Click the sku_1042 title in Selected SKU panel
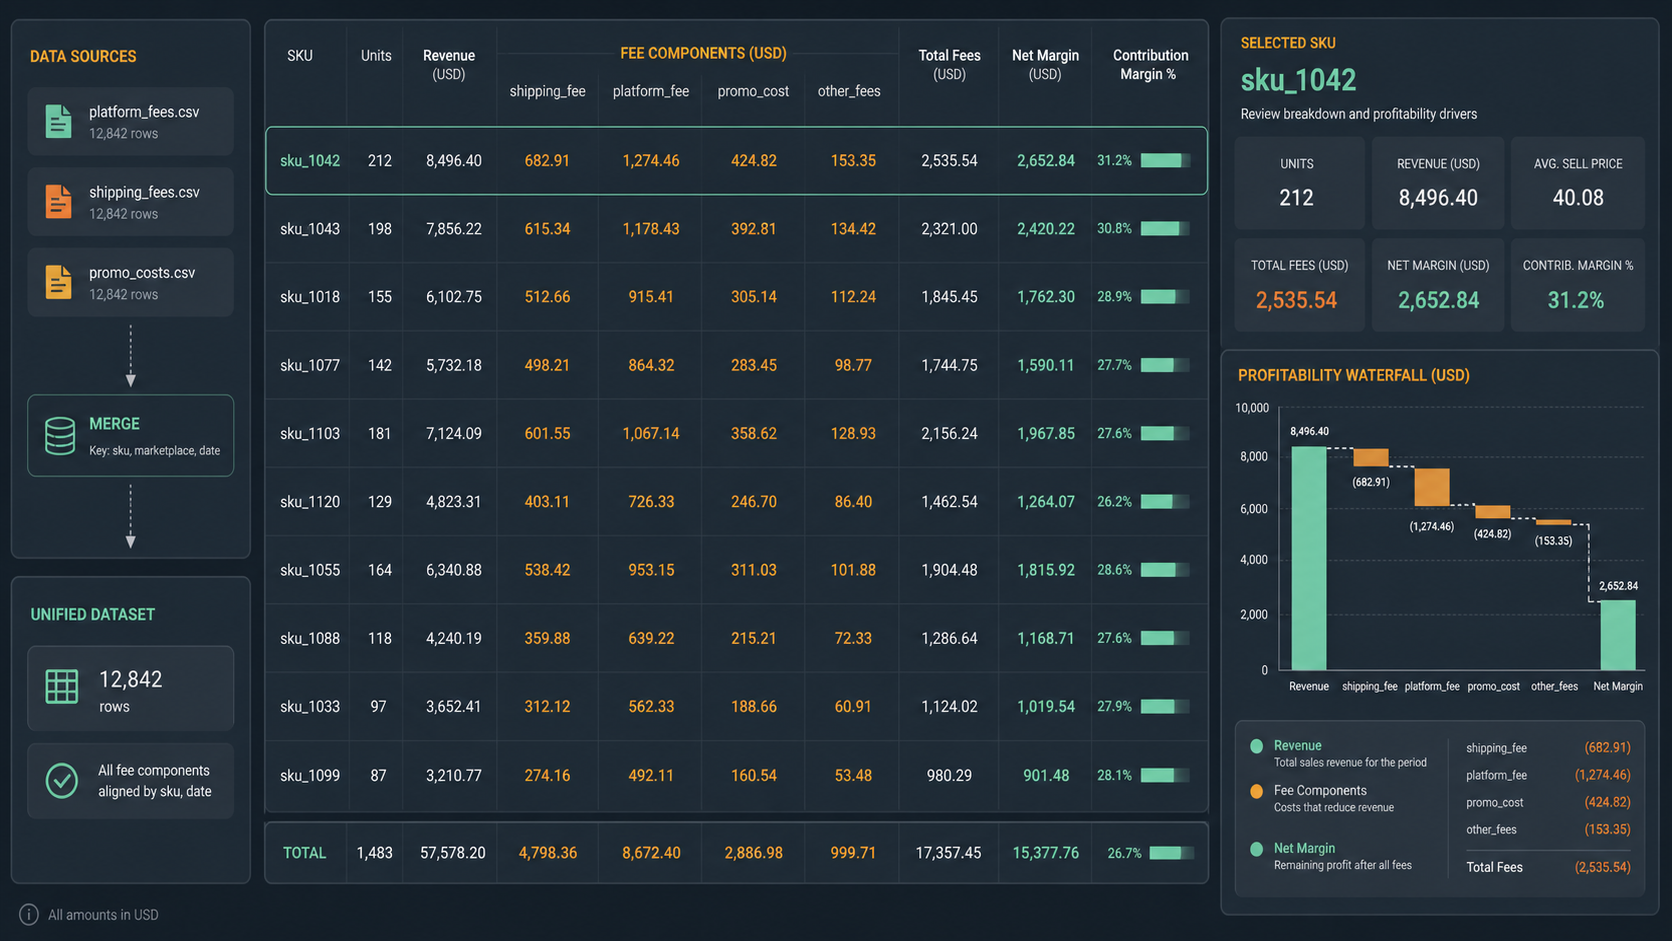Viewport: 1672px width, 941px height. pos(1298,80)
